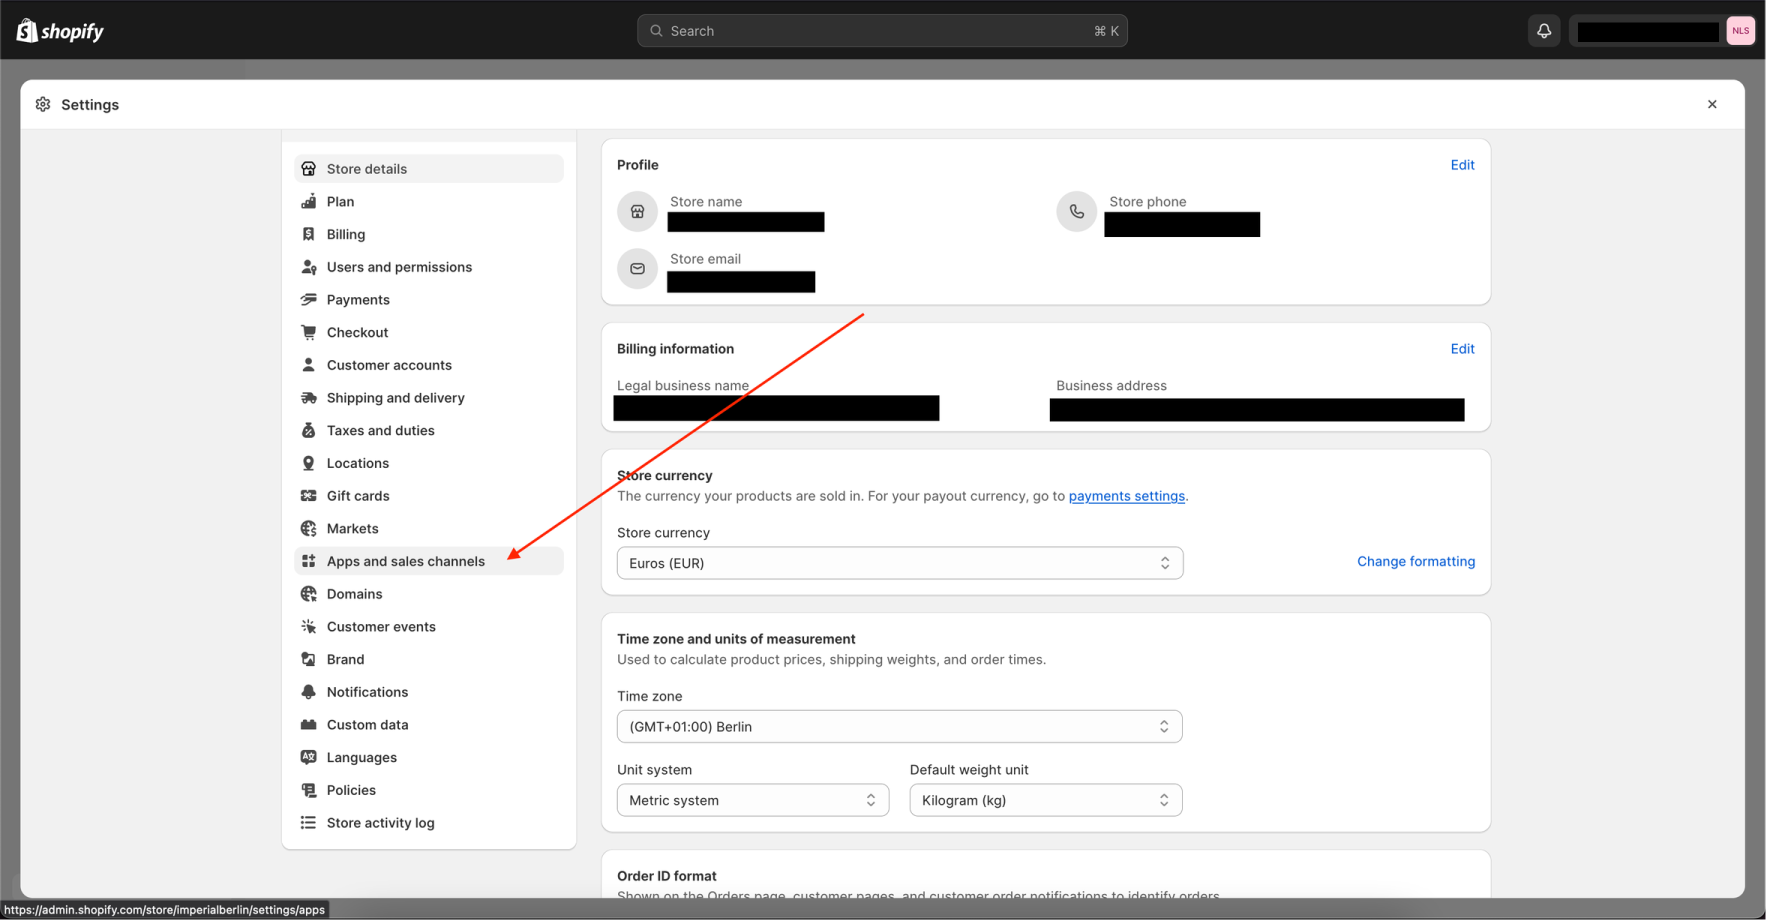The image size is (1766, 920).
Task: Select the Payments card icon in sidebar
Action: 308,299
